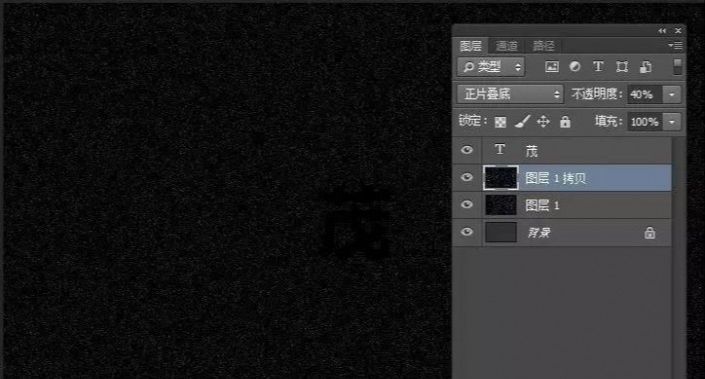
Task: Lock transparent pixels icon
Action: 500,122
